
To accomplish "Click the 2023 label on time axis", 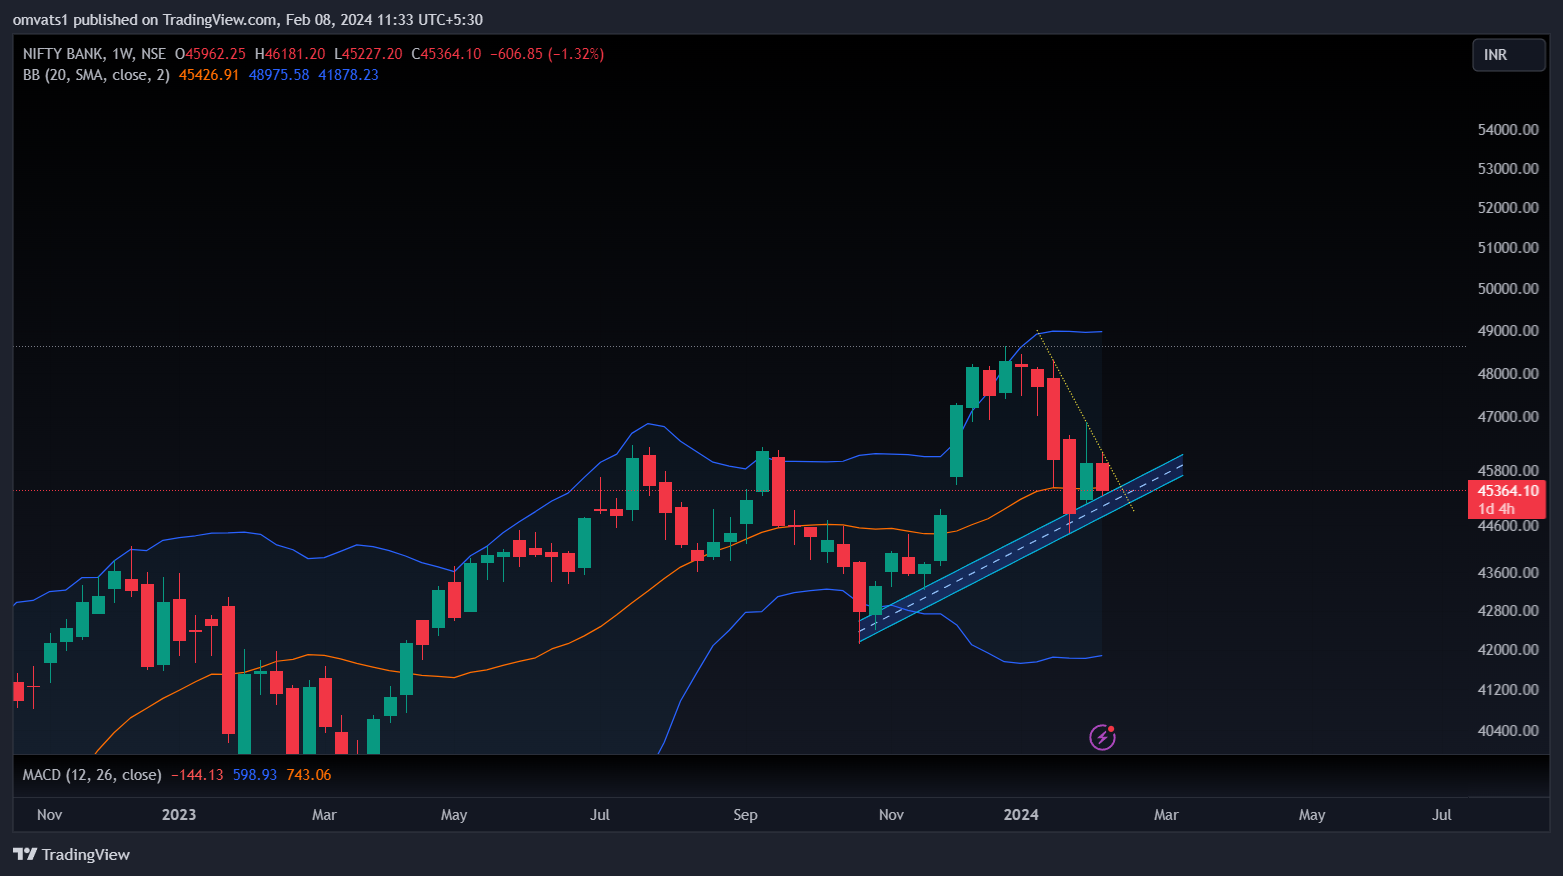I will 179,814.
